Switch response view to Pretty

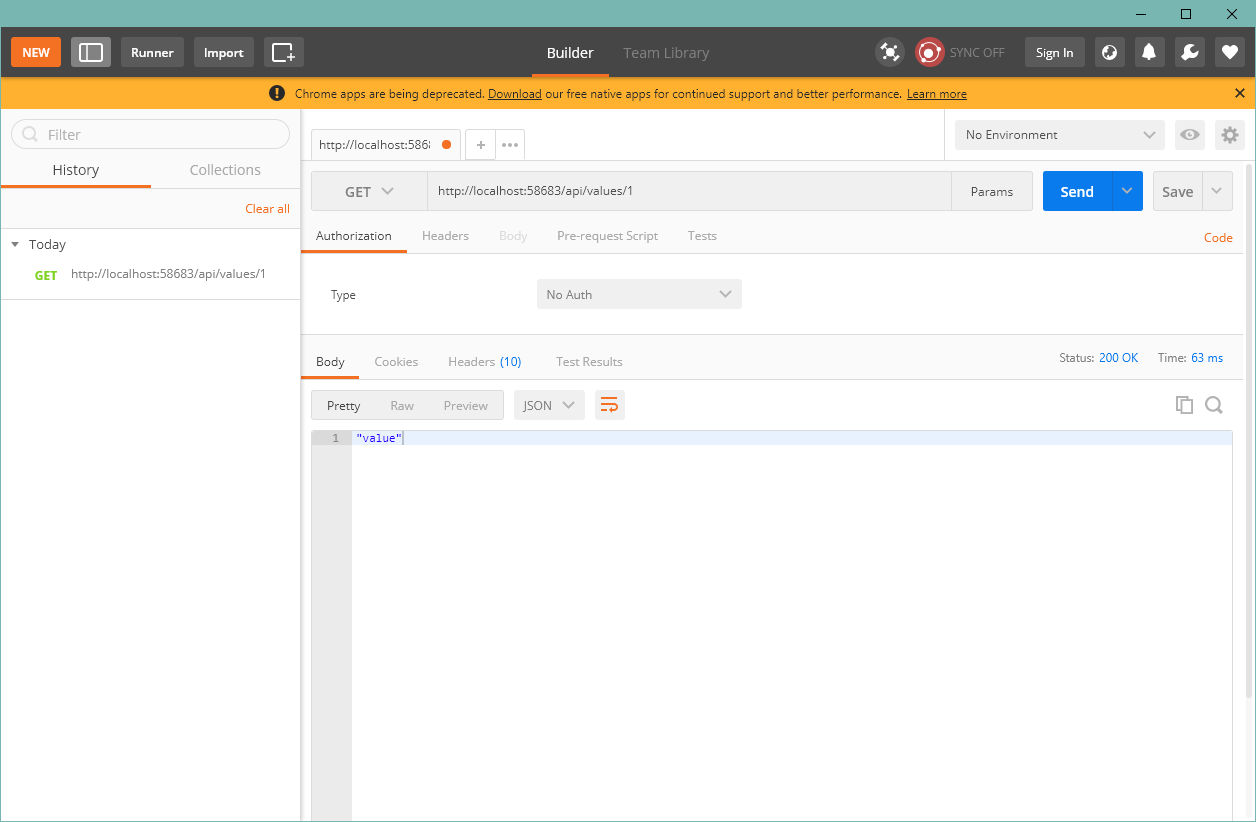click(x=343, y=405)
